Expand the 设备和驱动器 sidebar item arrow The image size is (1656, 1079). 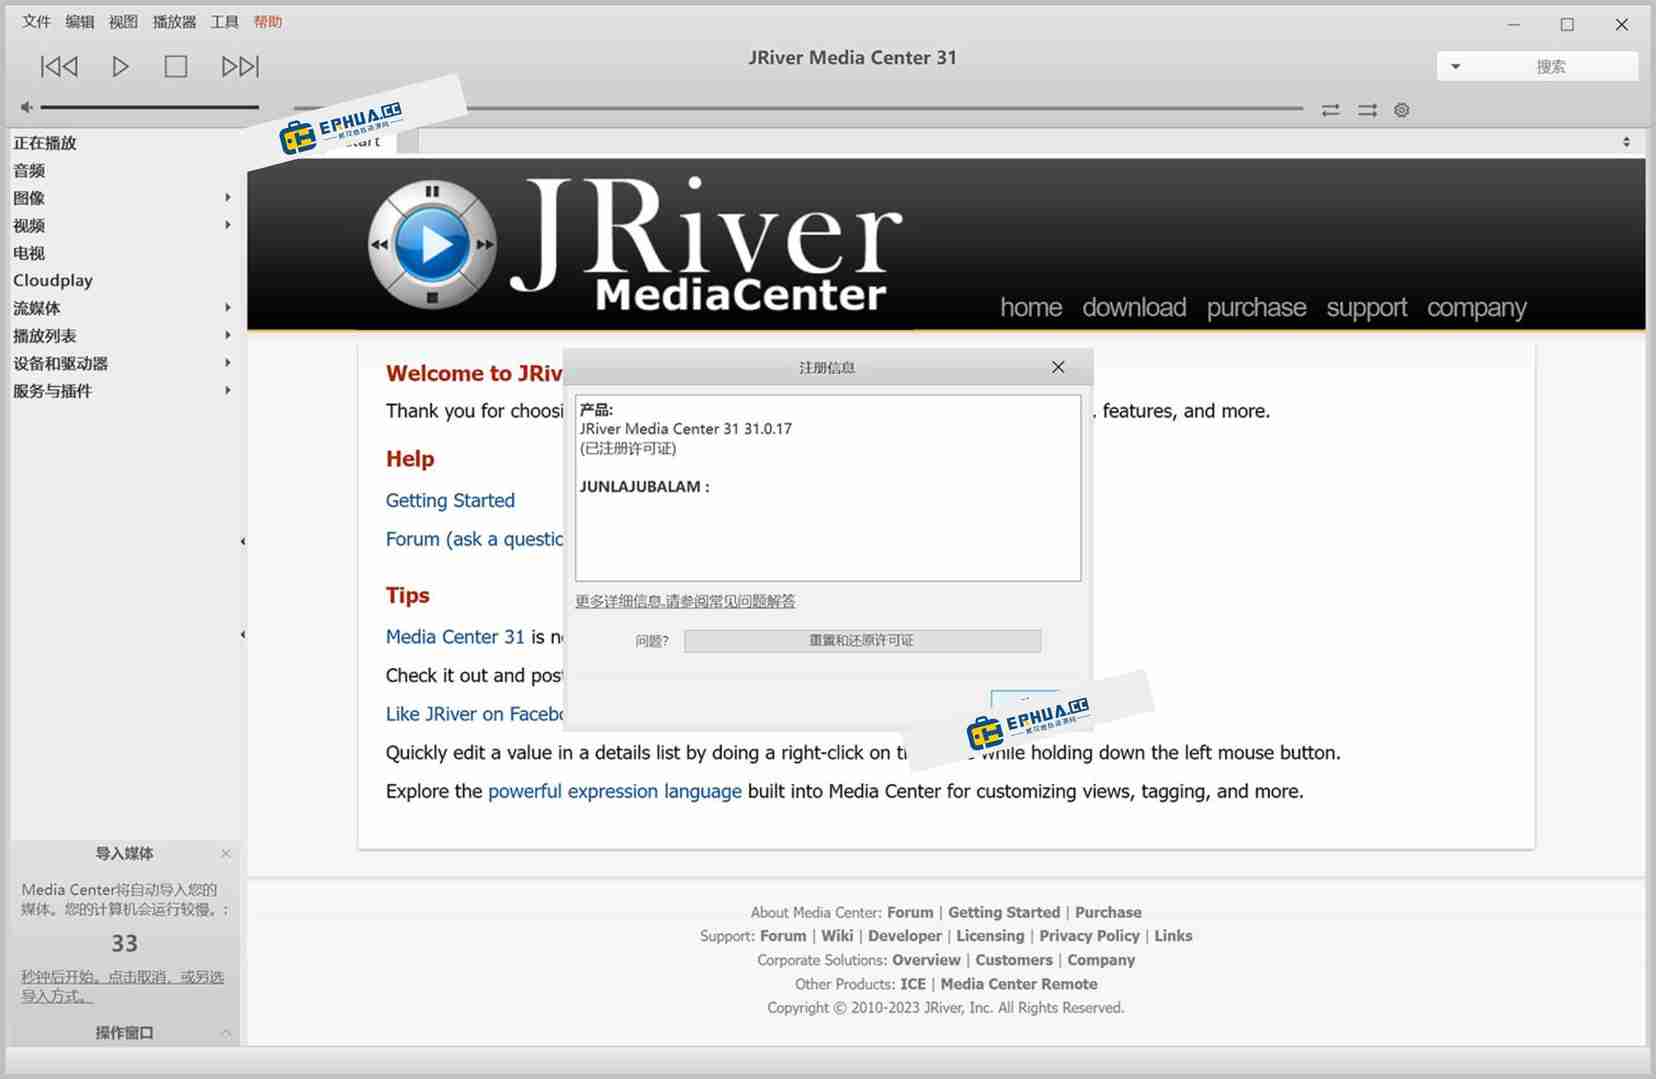coord(228,363)
